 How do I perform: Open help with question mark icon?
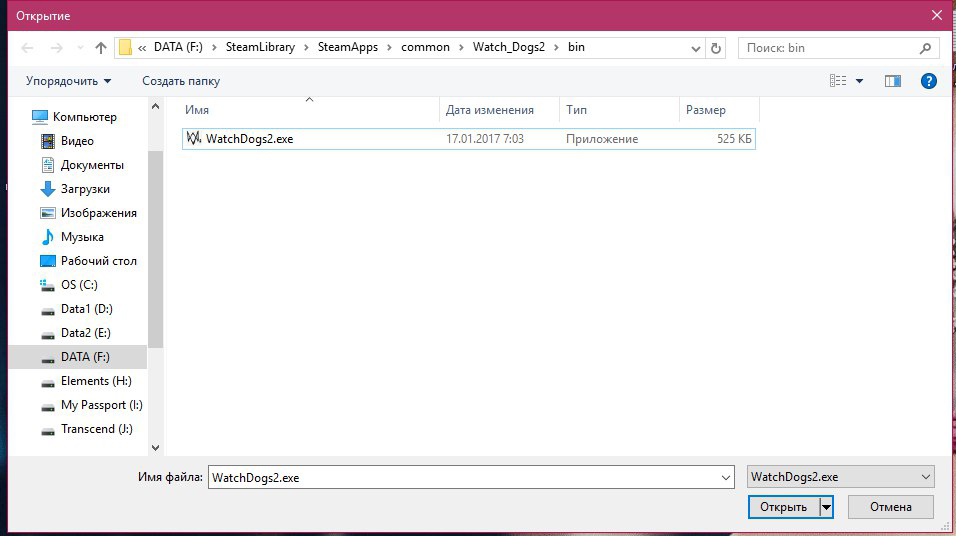click(x=929, y=81)
